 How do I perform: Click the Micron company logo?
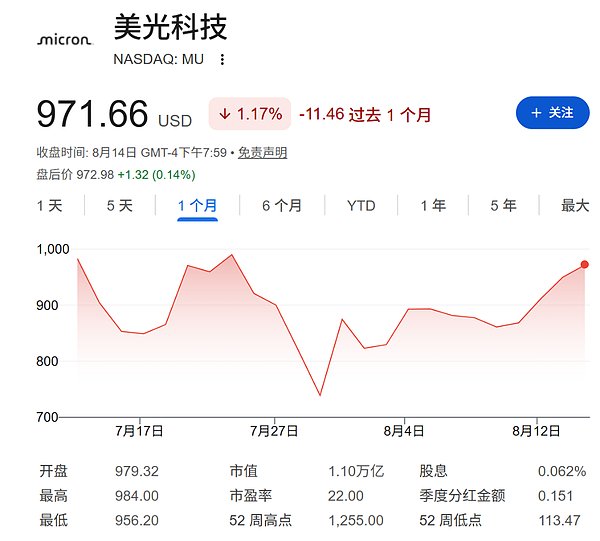(65, 40)
